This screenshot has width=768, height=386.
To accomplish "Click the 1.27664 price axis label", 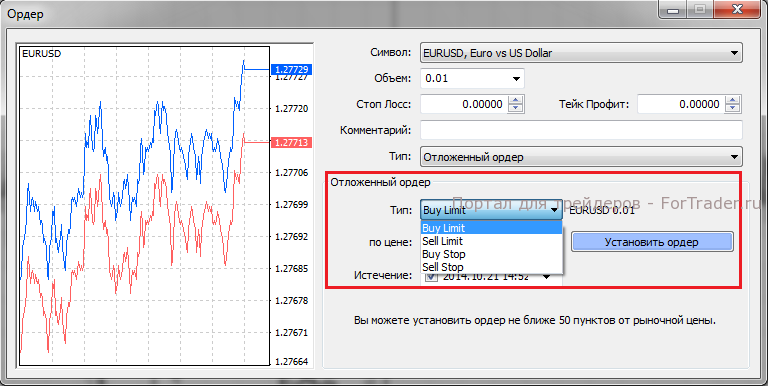I will 292,362.
